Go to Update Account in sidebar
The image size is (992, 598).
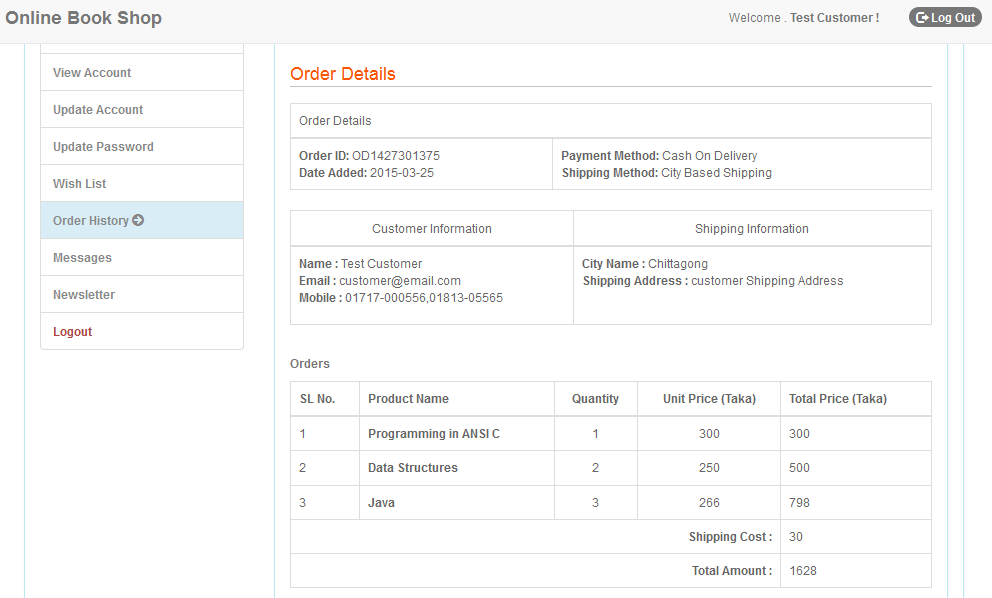[x=98, y=110]
